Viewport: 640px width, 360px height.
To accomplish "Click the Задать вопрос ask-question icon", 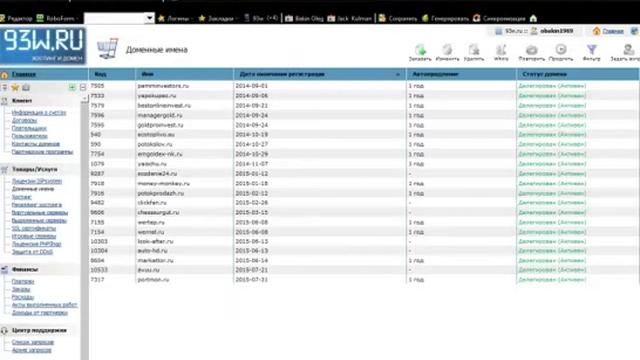I will coord(627,52).
